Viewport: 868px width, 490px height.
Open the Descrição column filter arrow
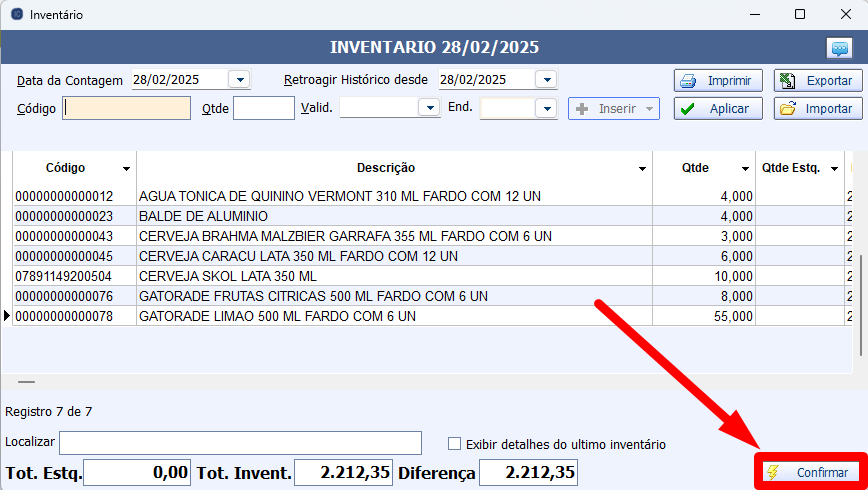pyautogui.click(x=642, y=169)
